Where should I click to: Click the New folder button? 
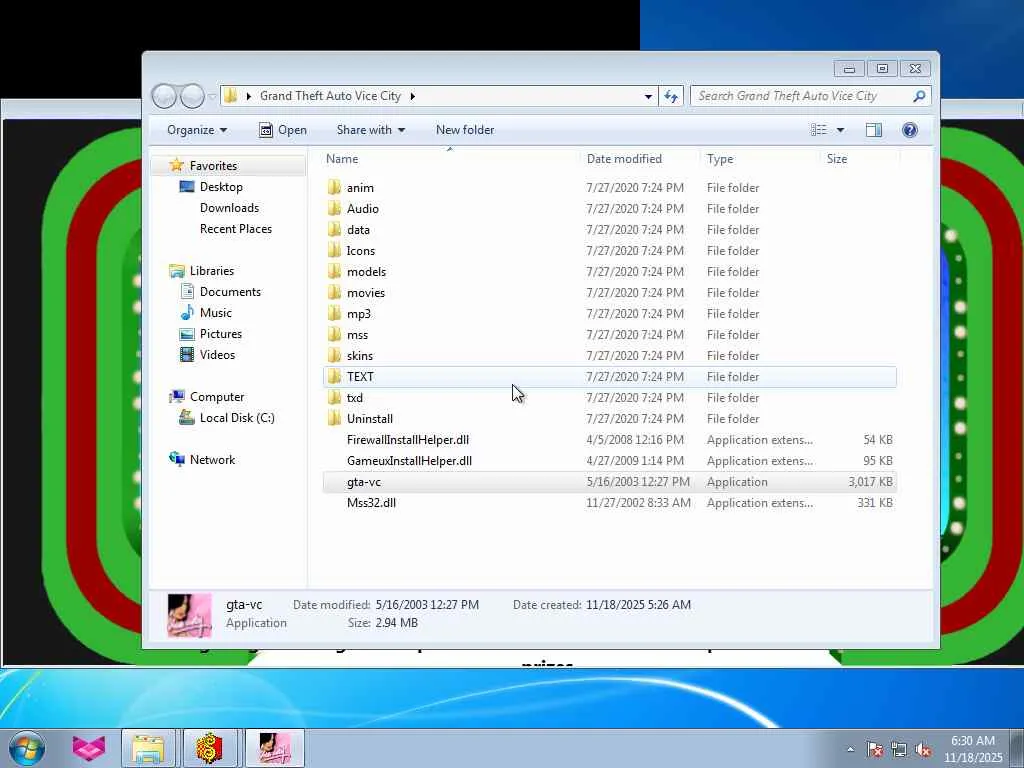(465, 130)
